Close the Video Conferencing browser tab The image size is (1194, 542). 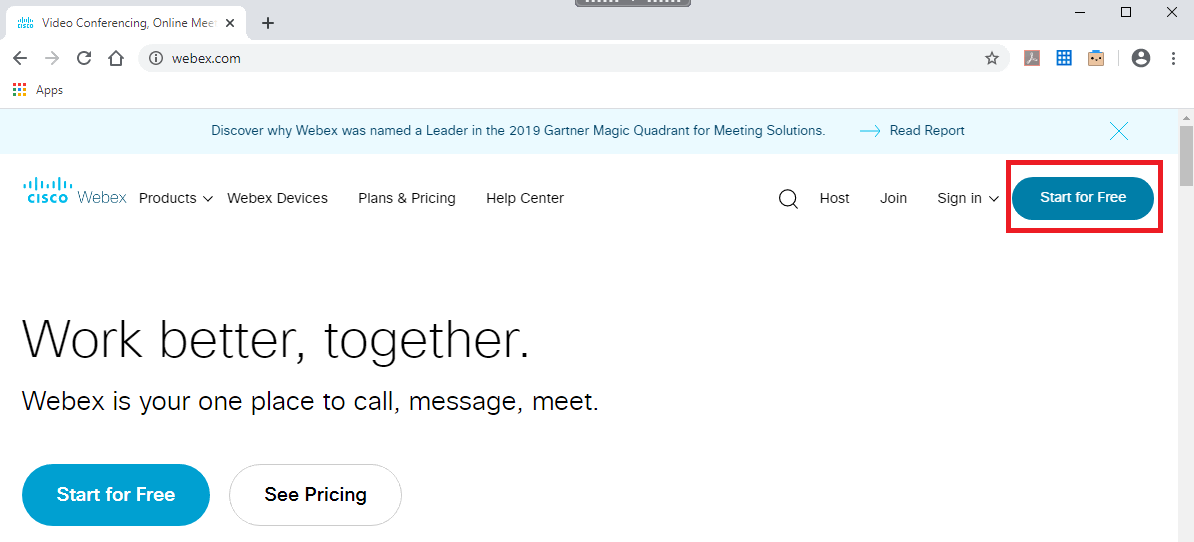pos(231,23)
